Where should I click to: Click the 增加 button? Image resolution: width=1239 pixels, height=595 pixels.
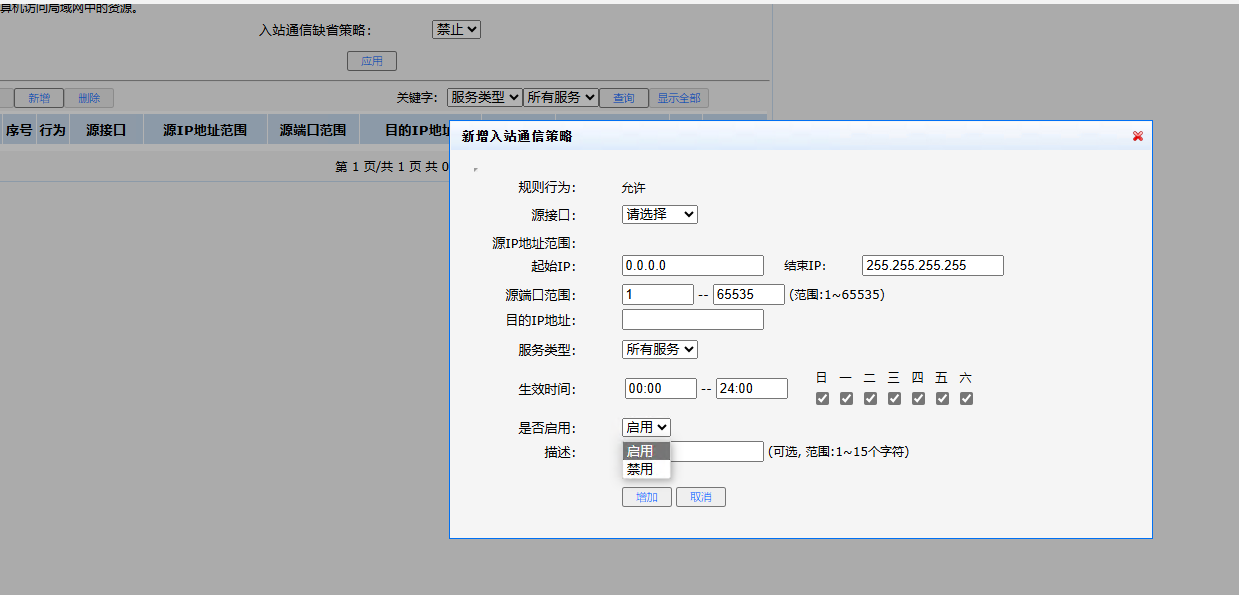[x=647, y=497]
